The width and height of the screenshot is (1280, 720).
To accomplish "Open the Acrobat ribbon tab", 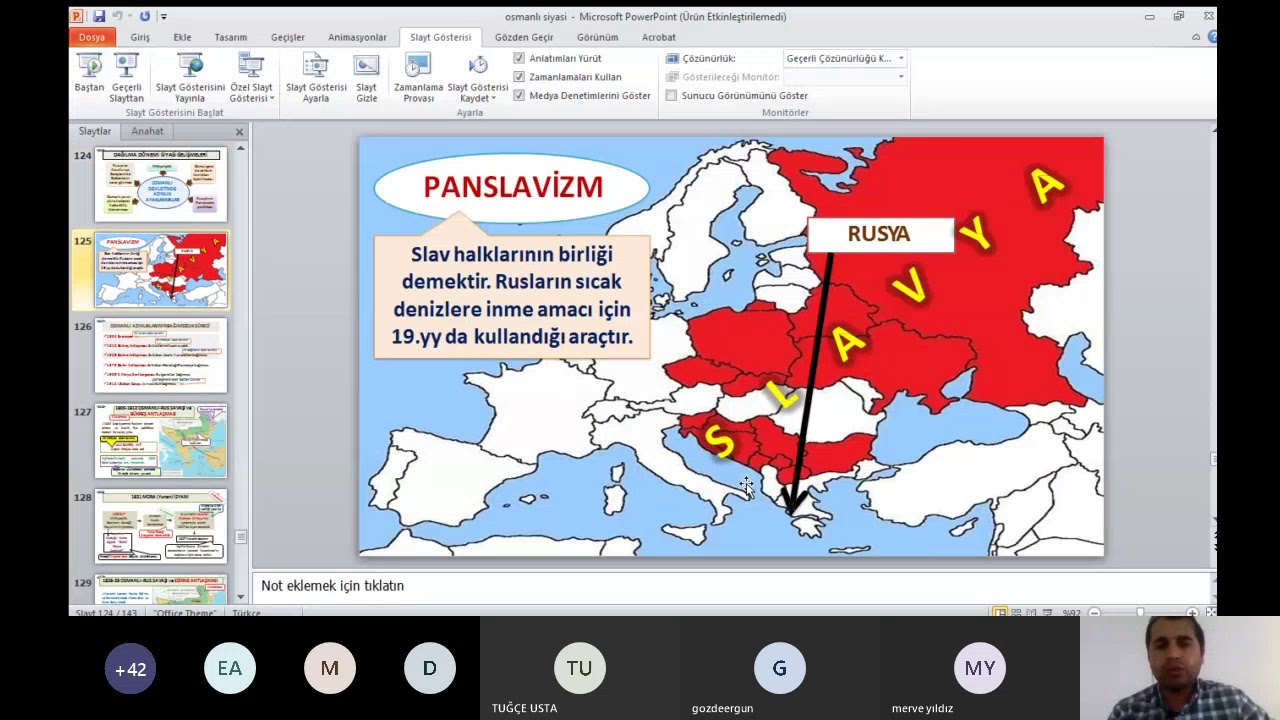I will (659, 37).
